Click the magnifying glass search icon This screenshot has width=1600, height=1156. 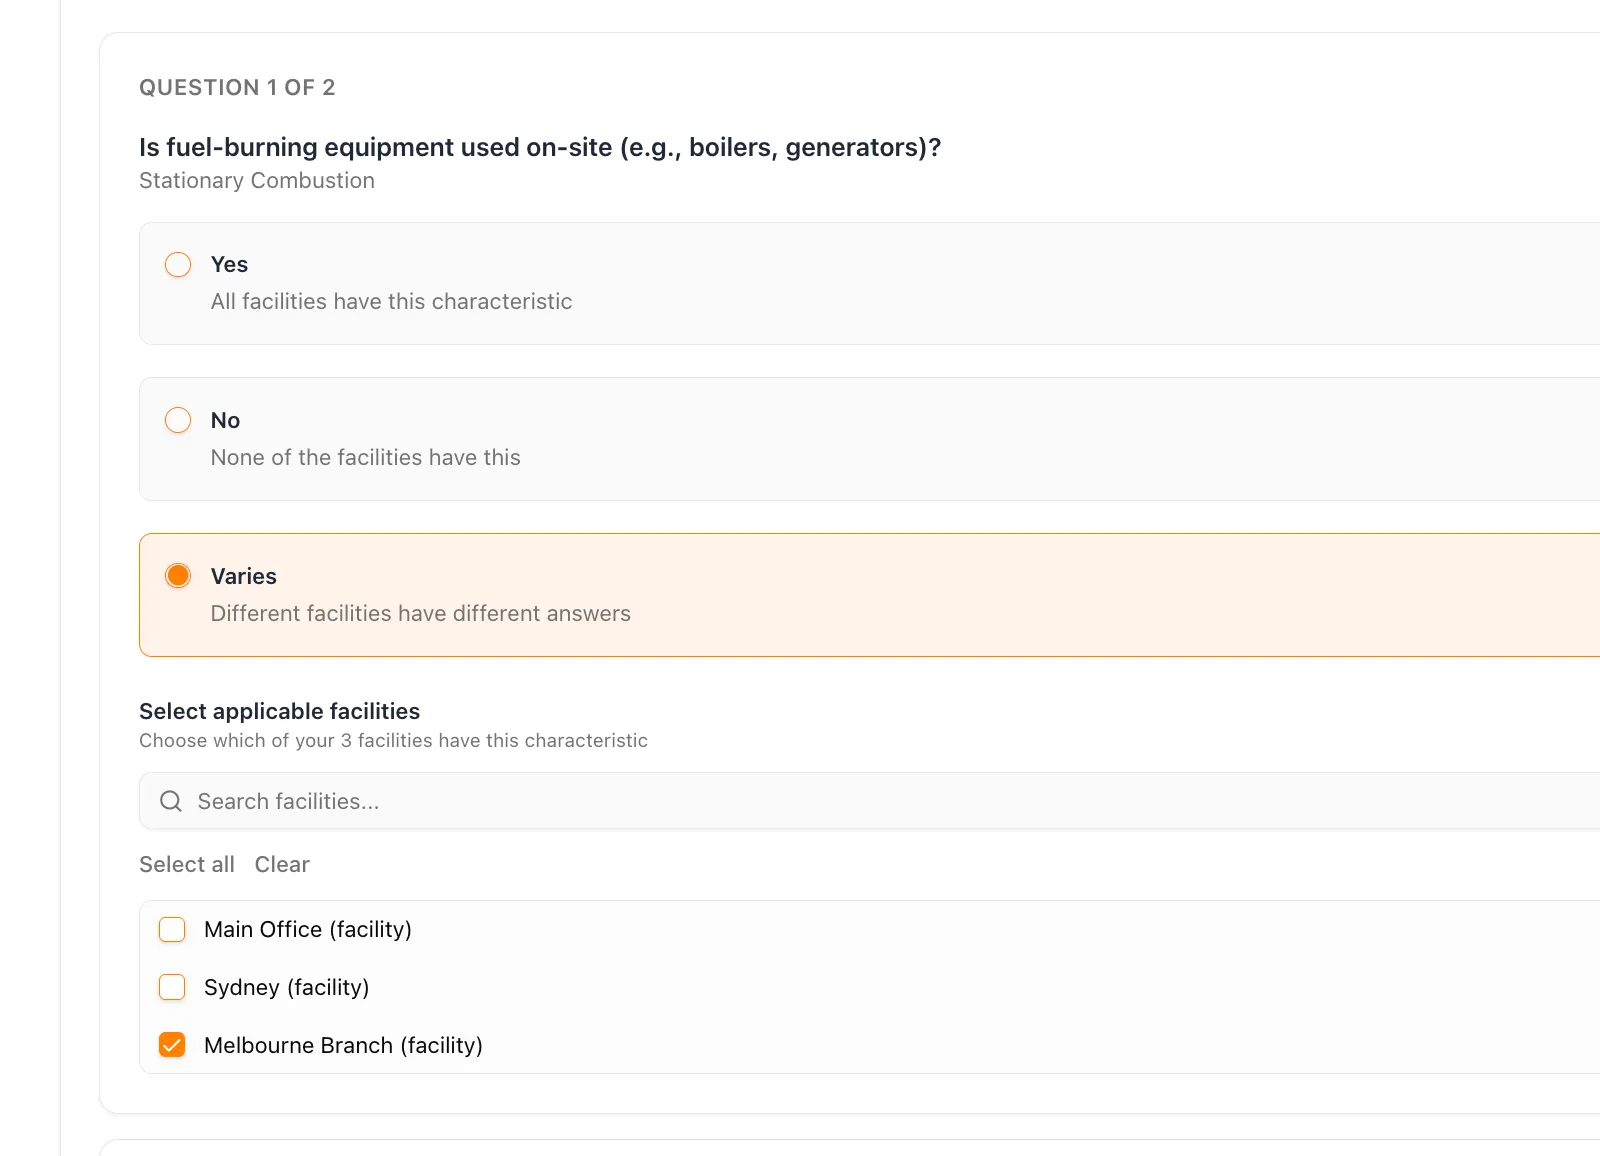[171, 801]
